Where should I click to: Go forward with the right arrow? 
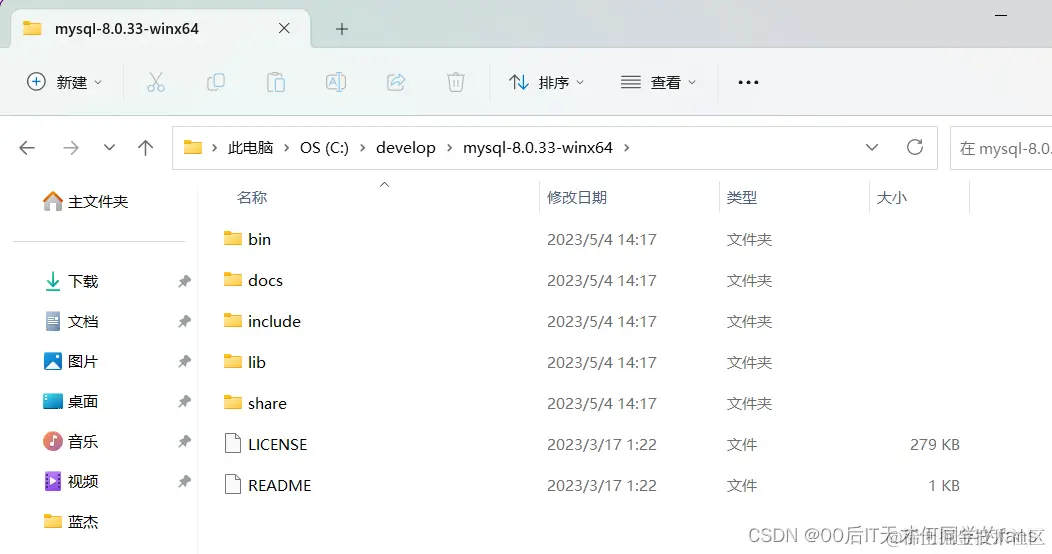coord(70,148)
